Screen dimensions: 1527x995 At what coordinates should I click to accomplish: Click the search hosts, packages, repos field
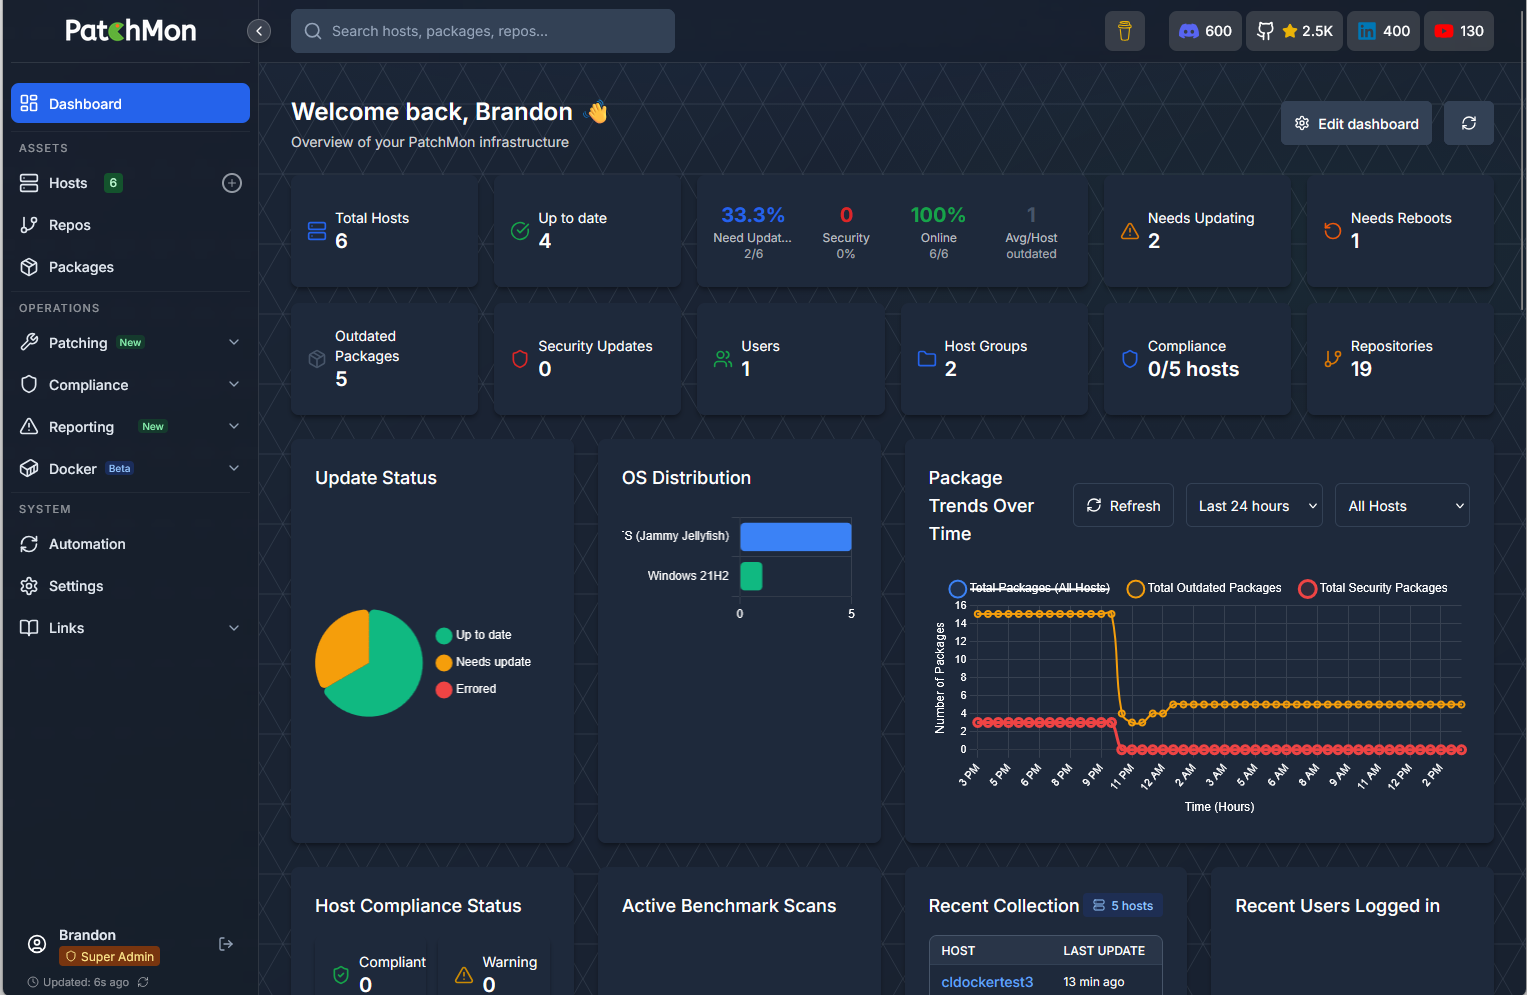pos(483,31)
